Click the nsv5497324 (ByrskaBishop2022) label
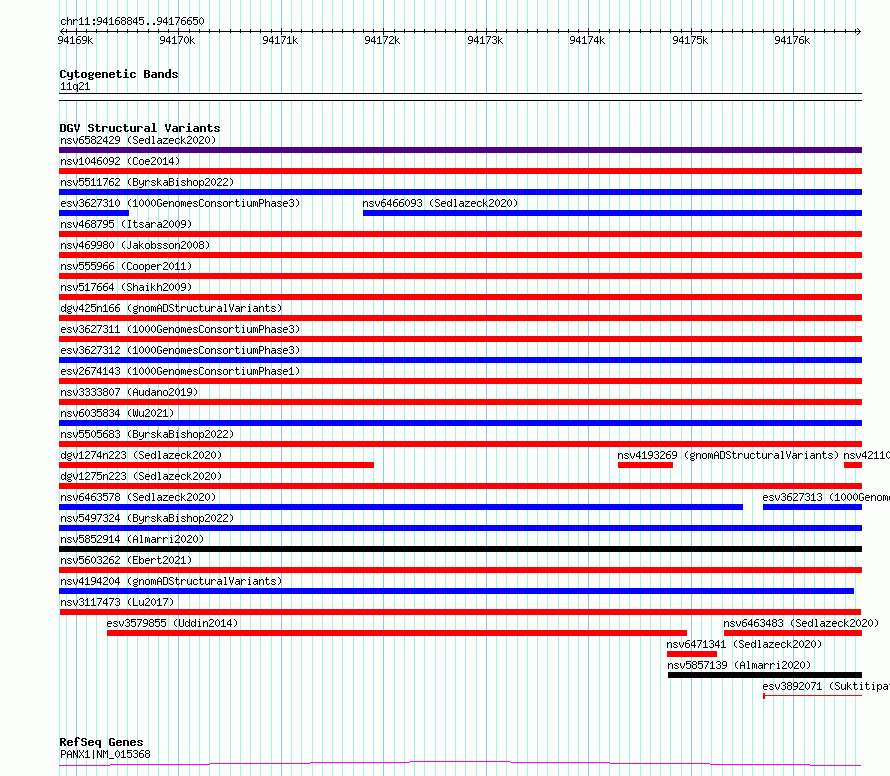 (147, 518)
